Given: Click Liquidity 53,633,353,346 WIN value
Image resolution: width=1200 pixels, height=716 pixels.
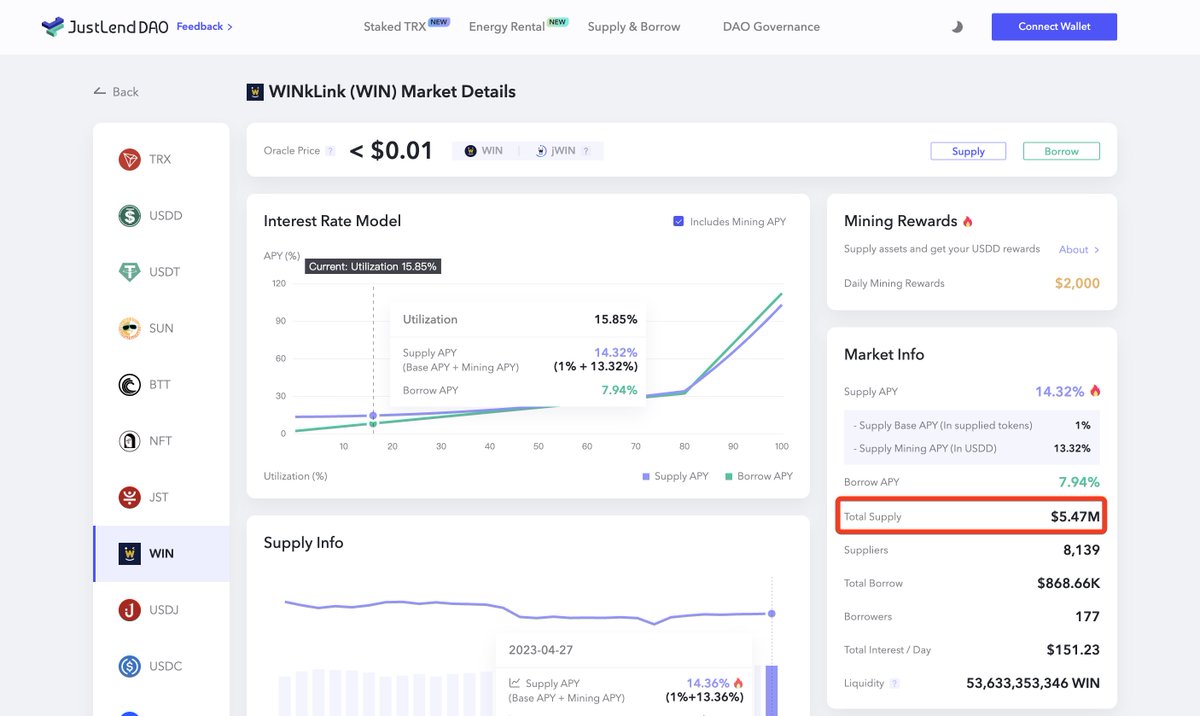Looking at the screenshot, I should (1033, 683).
